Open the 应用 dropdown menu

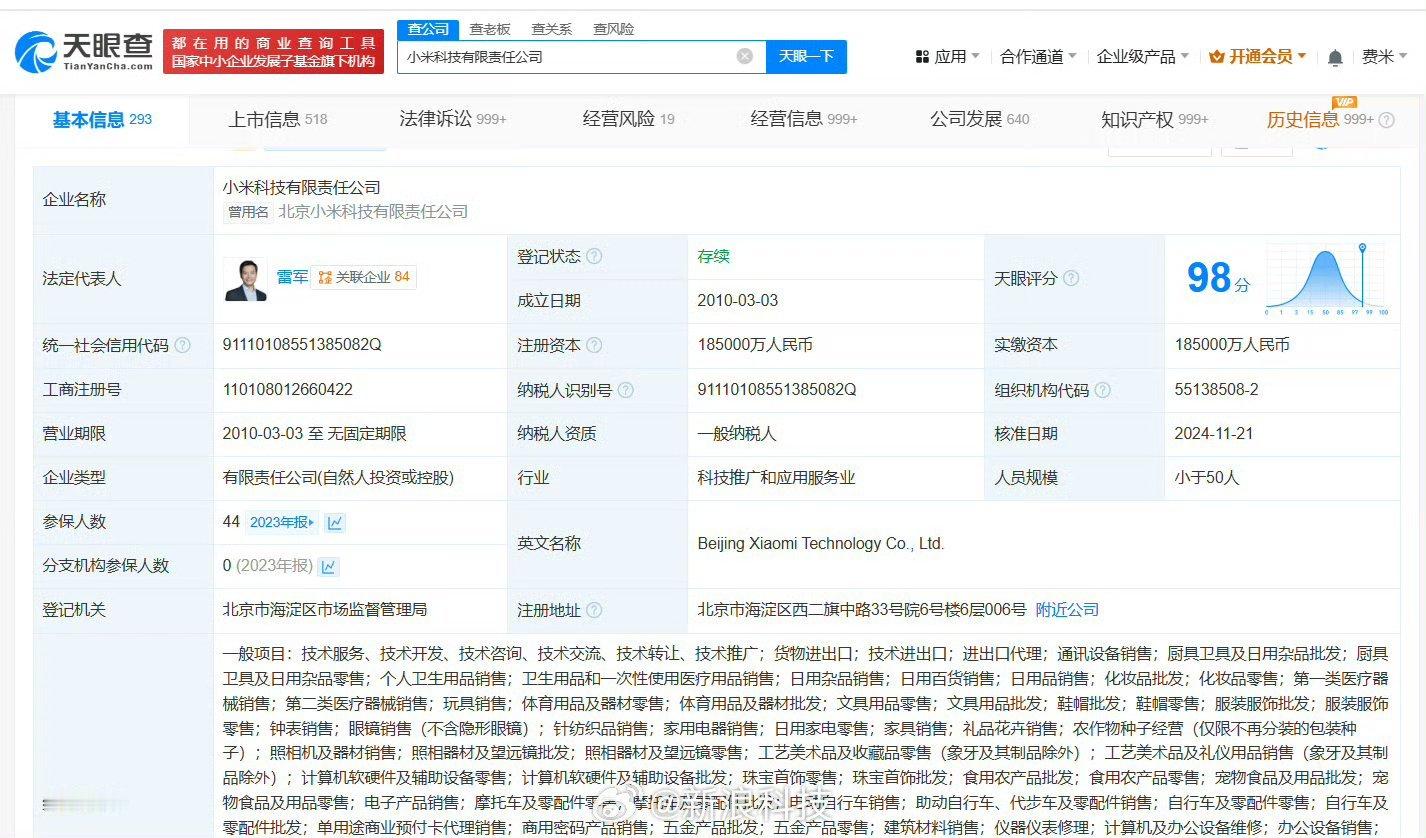coord(948,57)
